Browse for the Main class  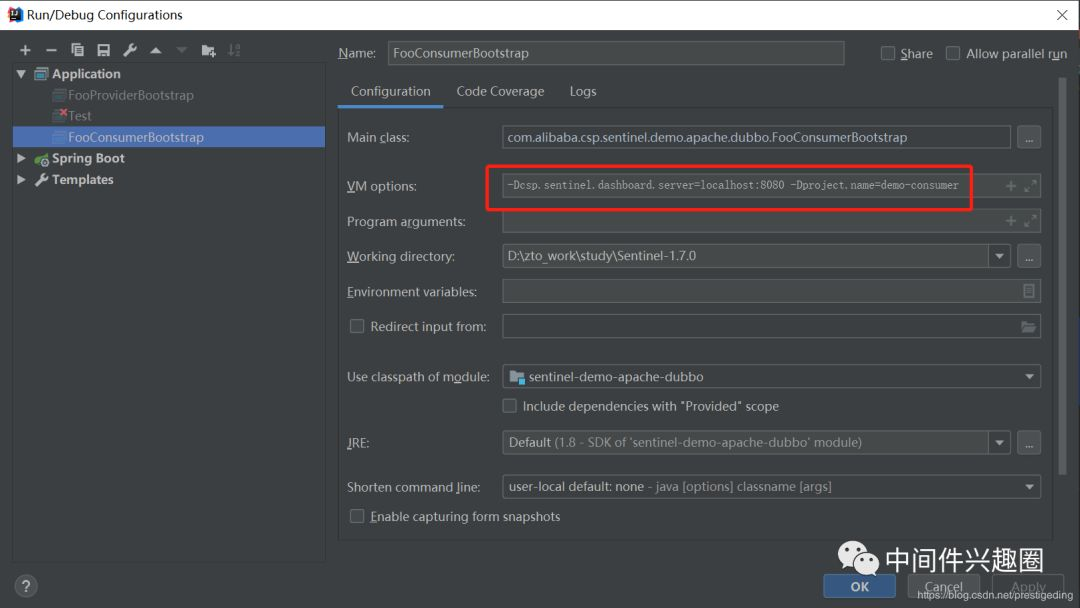[1028, 138]
